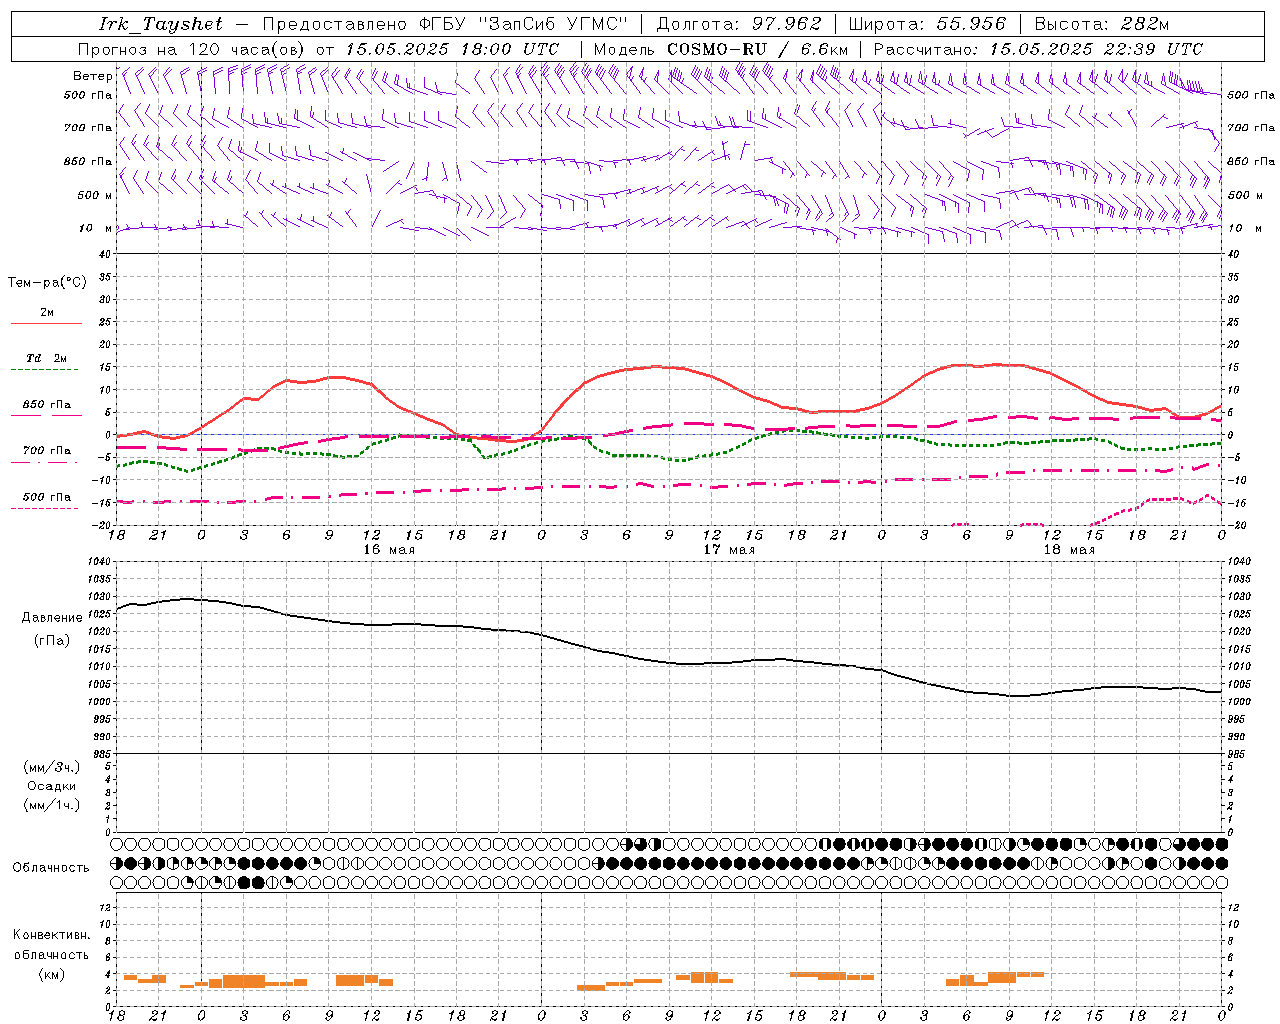
Task: Click the "Высота: 282м" header value
Action: click(1102, 24)
